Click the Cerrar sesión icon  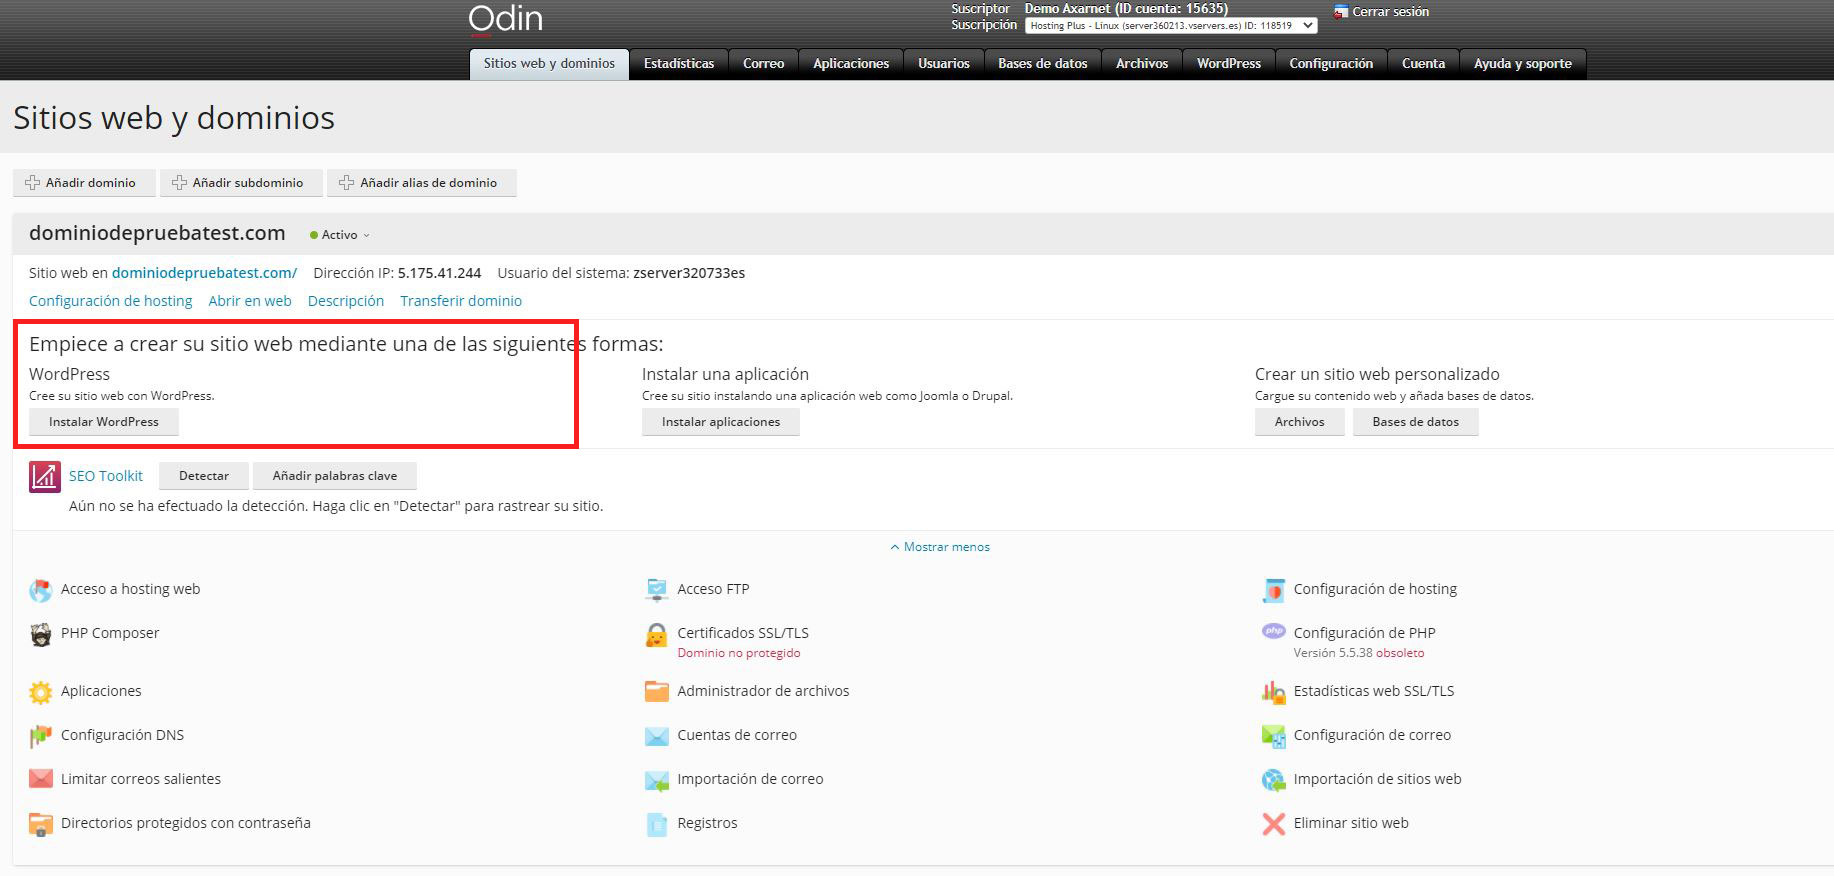1341,12
